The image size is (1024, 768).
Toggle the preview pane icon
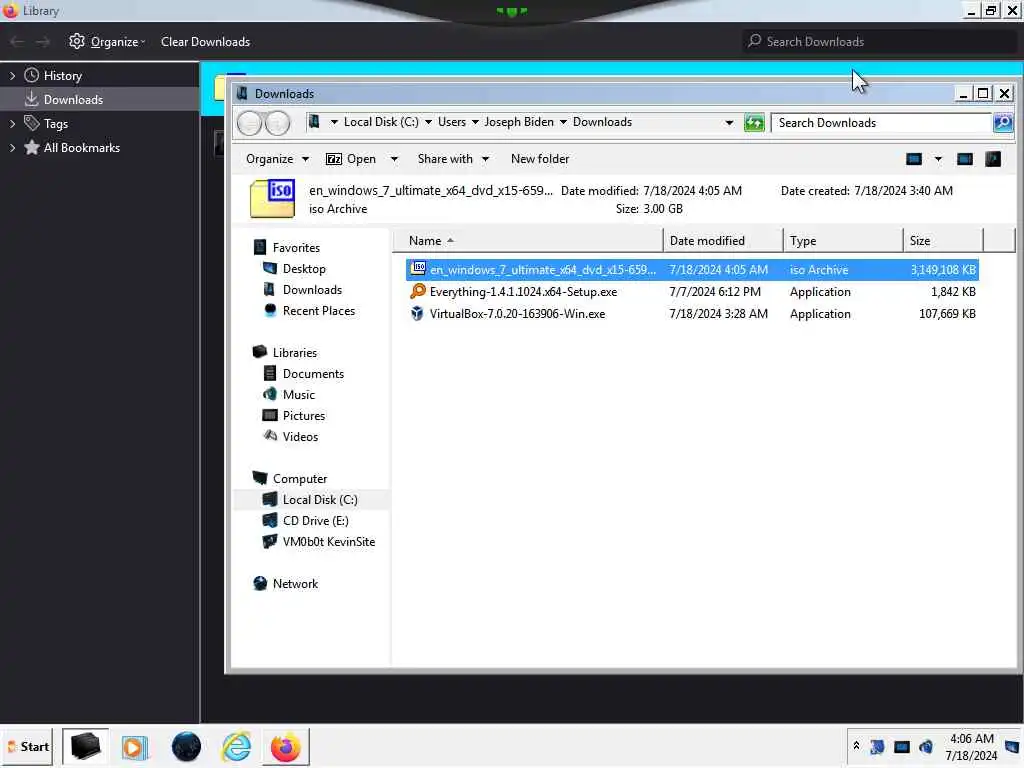coord(965,159)
